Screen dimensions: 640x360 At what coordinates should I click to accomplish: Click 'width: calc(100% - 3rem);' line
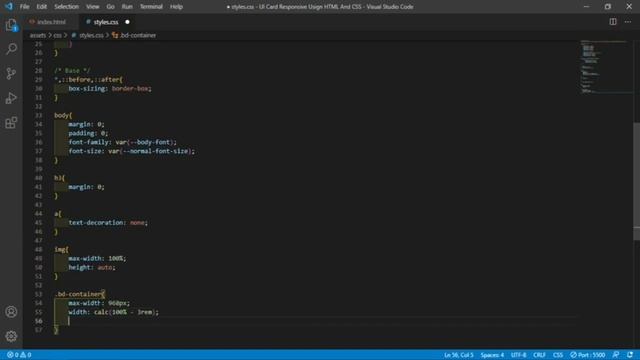[113, 312]
